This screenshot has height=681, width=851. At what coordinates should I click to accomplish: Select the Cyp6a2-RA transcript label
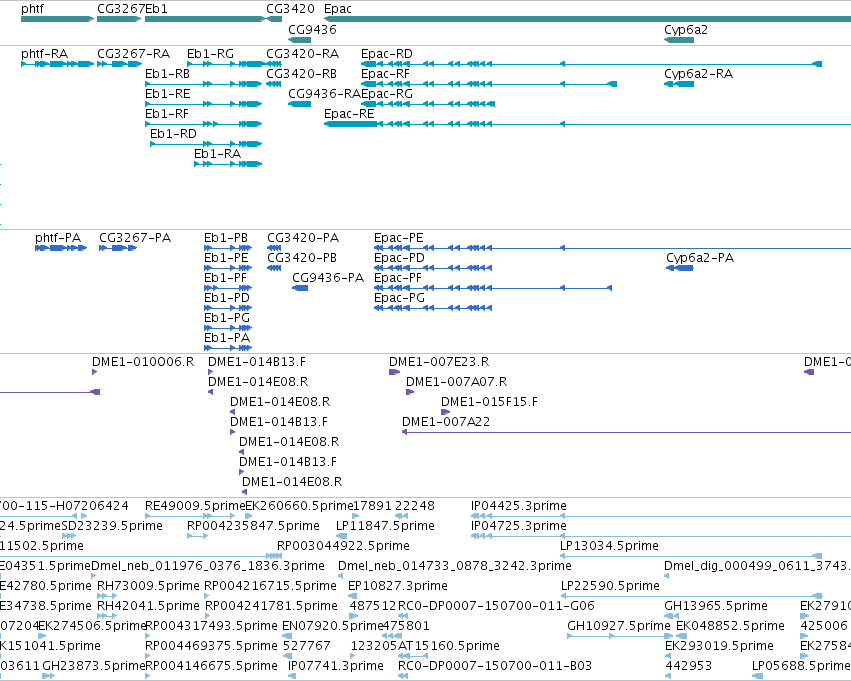click(x=698, y=74)
